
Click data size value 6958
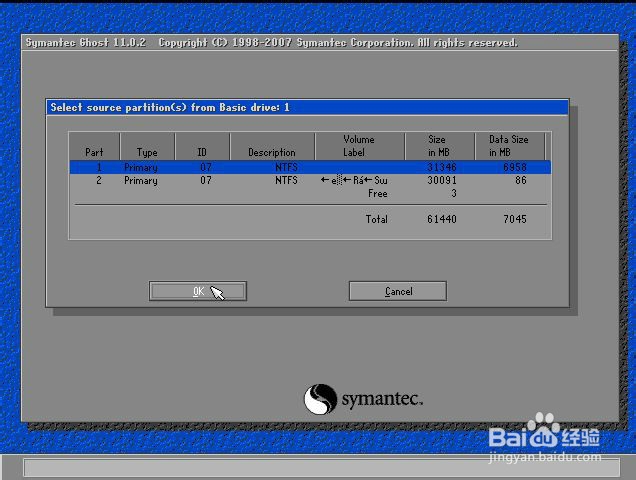pos(515,167)
